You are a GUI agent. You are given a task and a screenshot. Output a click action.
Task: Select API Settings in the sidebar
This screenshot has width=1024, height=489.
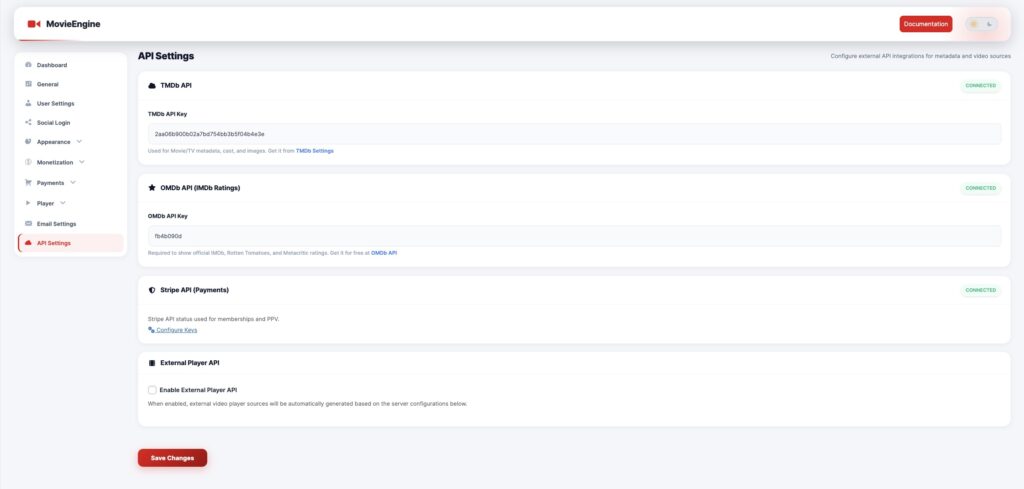coord(54,243)
